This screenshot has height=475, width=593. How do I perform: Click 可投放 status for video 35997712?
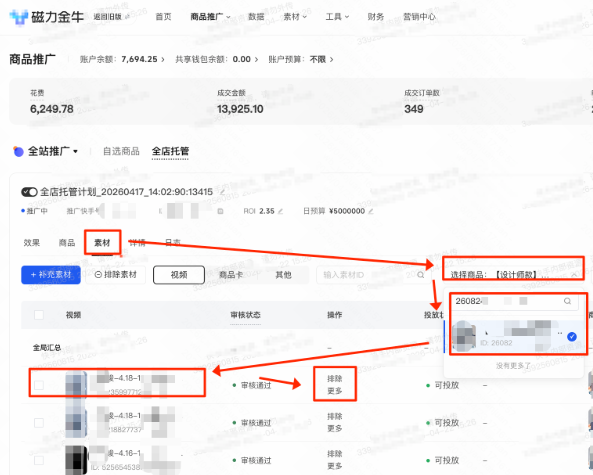442,385
